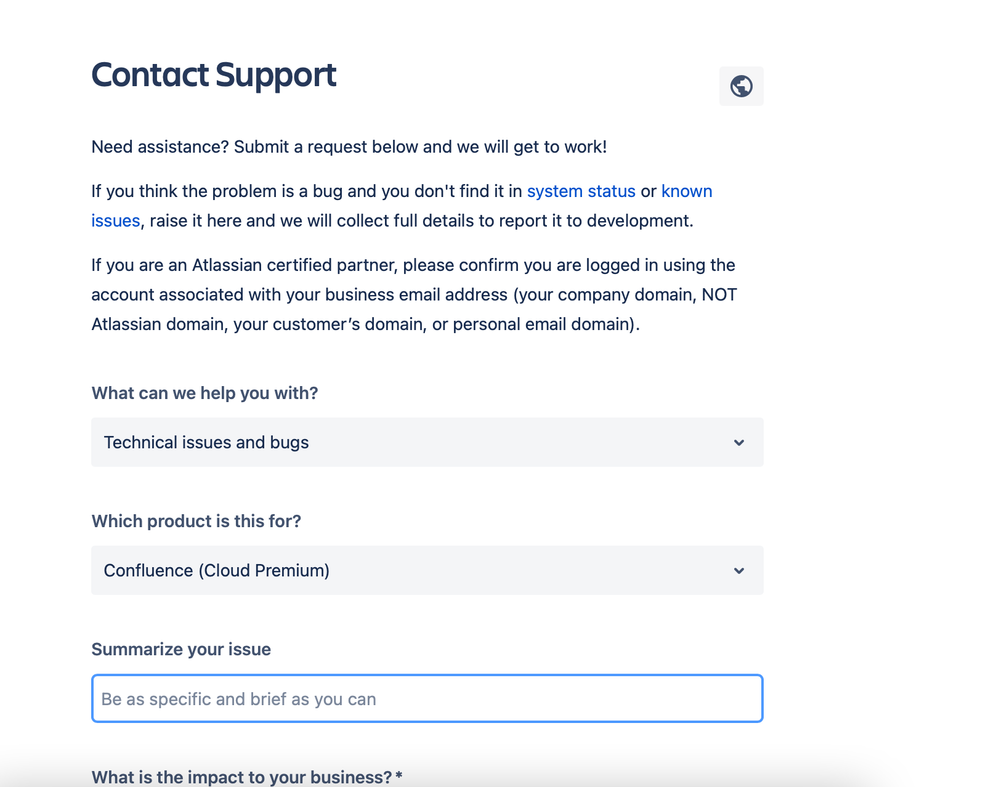Click the 'Summarize your issue' label
This screenshot has height=787, width=999.
click(x=181, y=649)
